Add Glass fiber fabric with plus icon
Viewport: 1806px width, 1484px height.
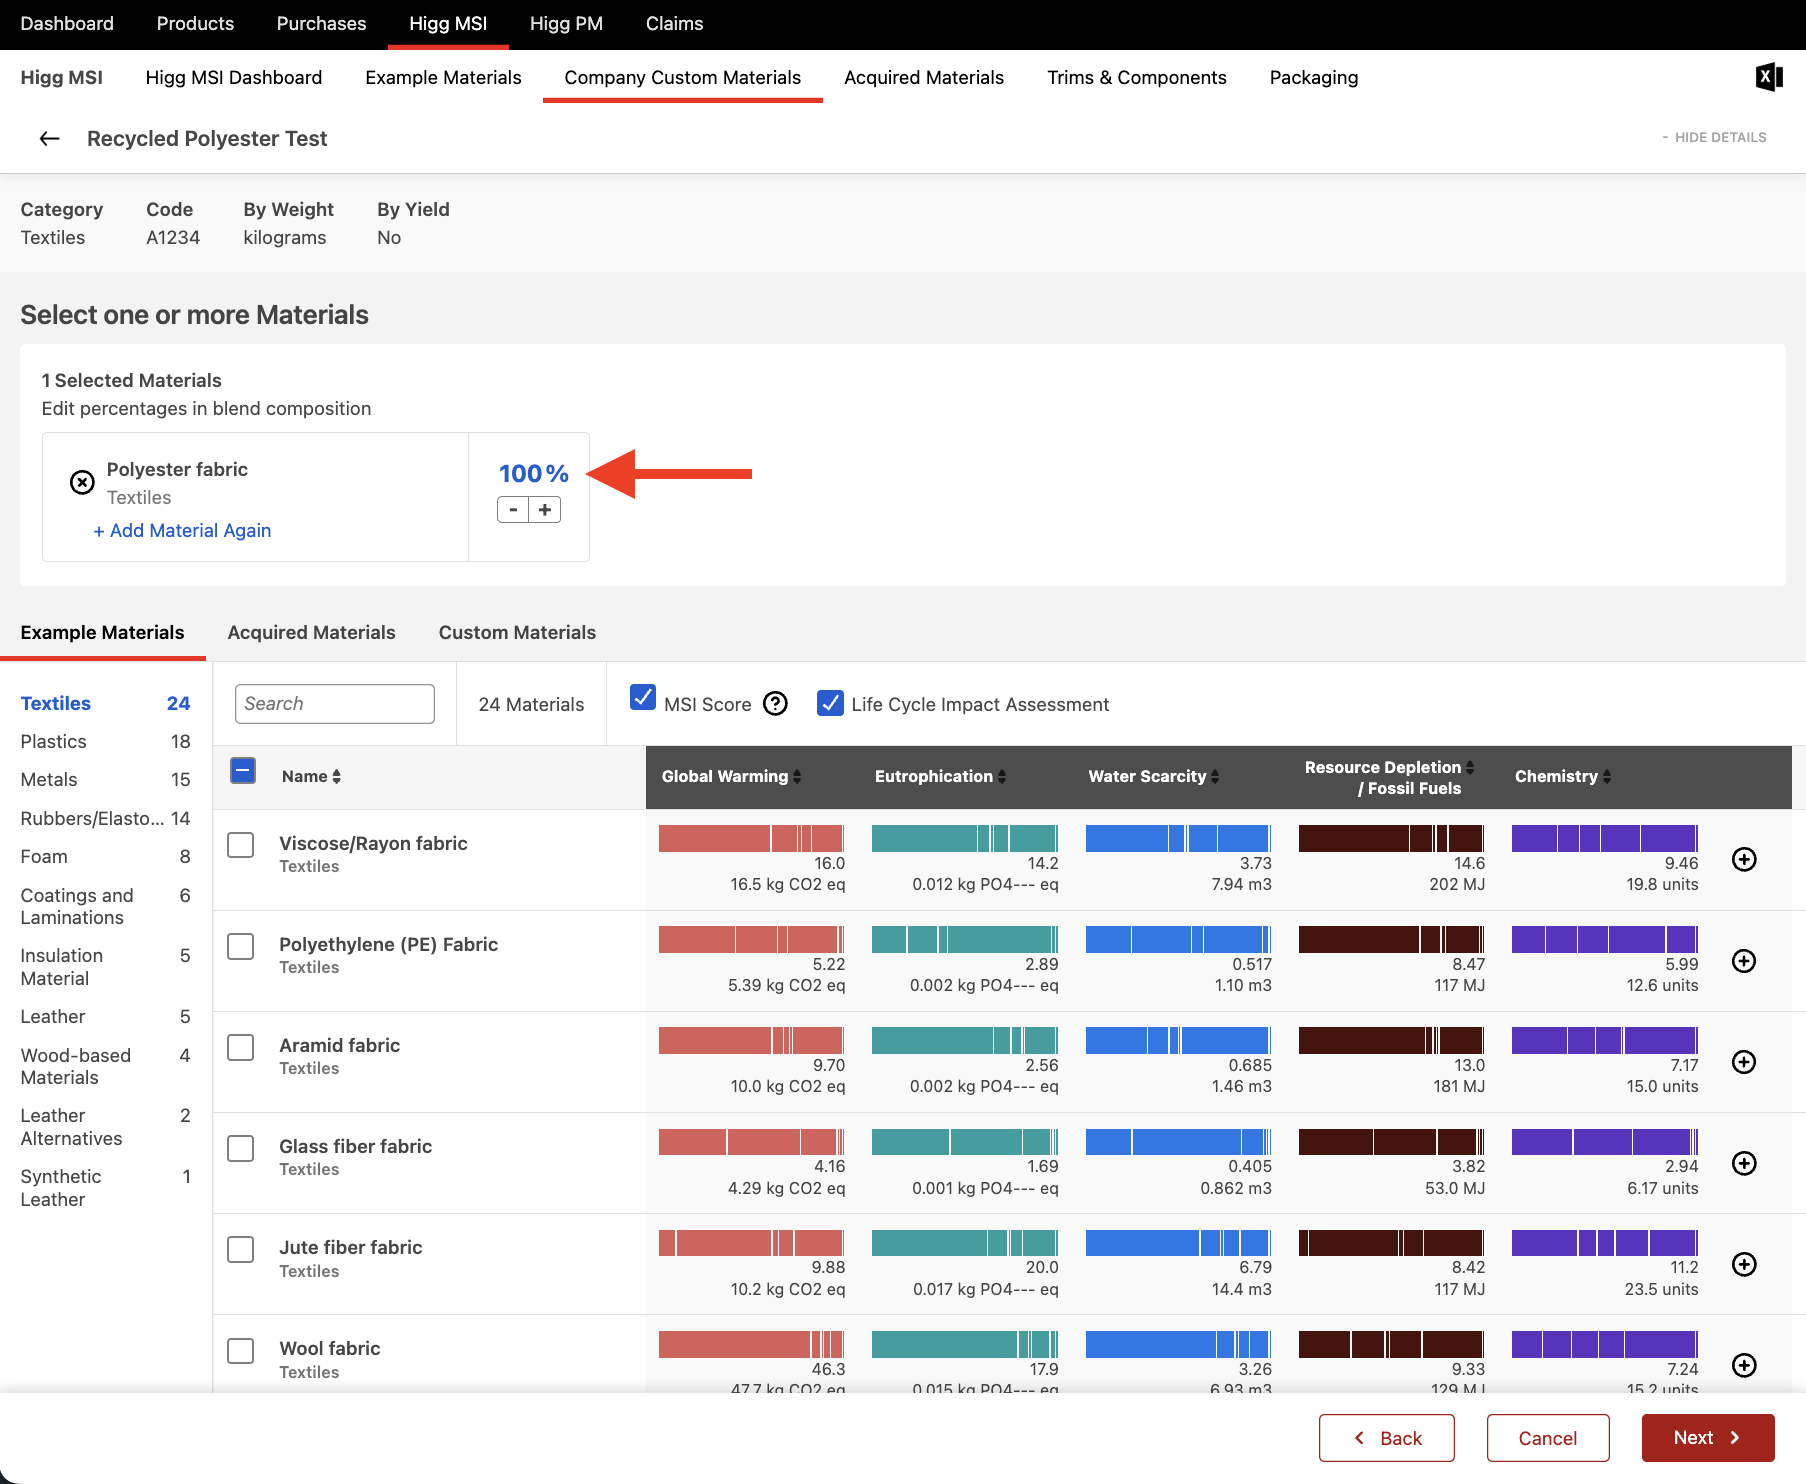tap(1744, 1163)
